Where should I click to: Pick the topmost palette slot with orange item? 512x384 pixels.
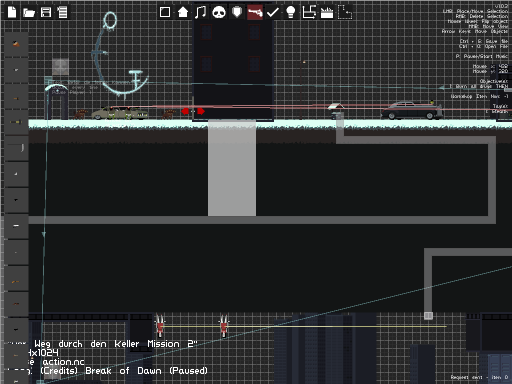point(16,44)
